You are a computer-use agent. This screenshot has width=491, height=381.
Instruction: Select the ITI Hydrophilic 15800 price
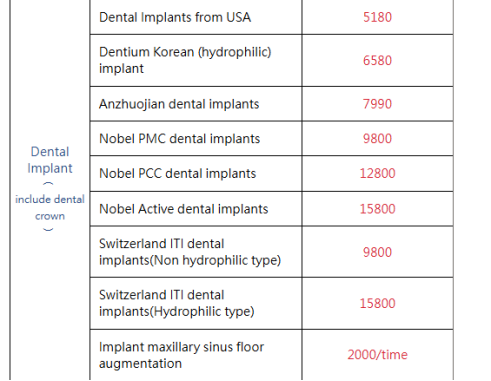[x=377, y=303]
